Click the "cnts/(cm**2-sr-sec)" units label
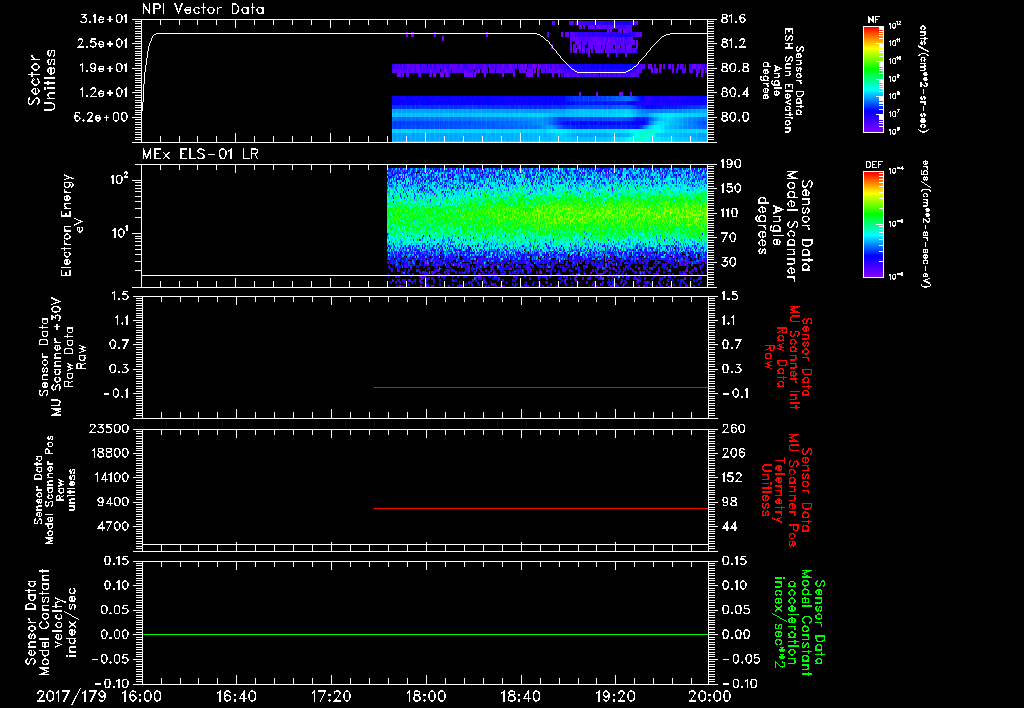This screenshot has width=1024, height=708. click(923, 78)
